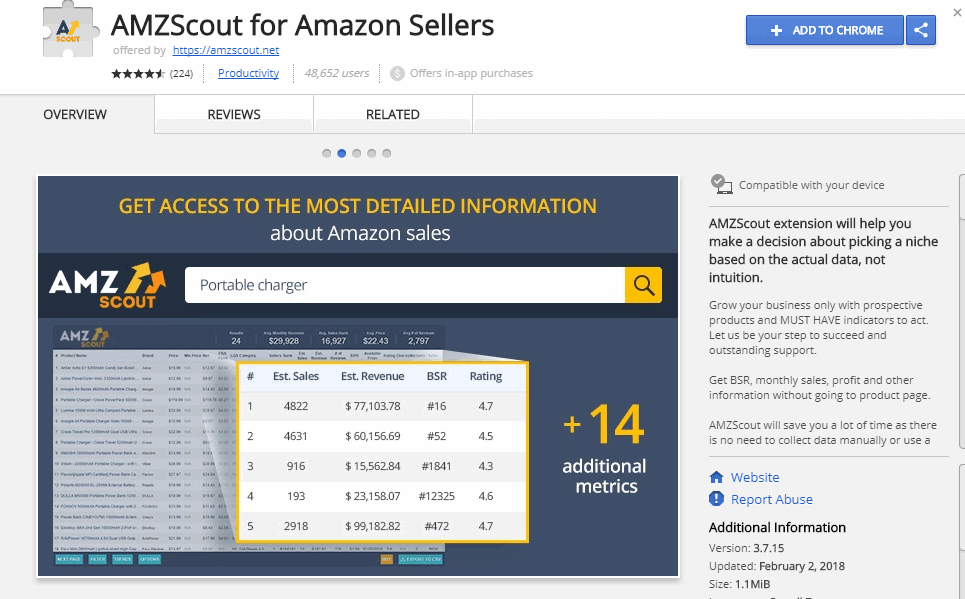Viewport: 965px width, 599px height.
Task: Open the Overview tab
Action: click(x=75, y=115)
